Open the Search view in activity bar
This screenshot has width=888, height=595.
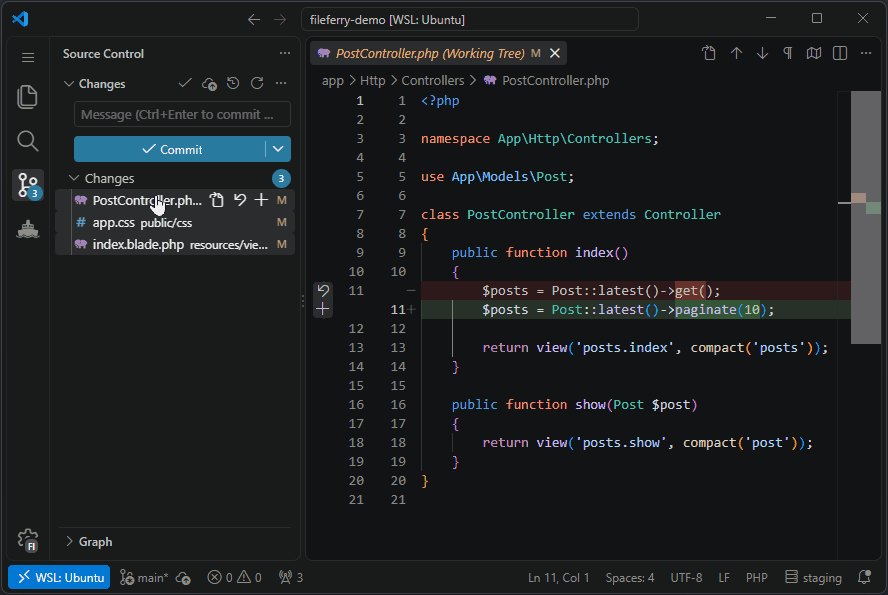[x=28, y=141]
